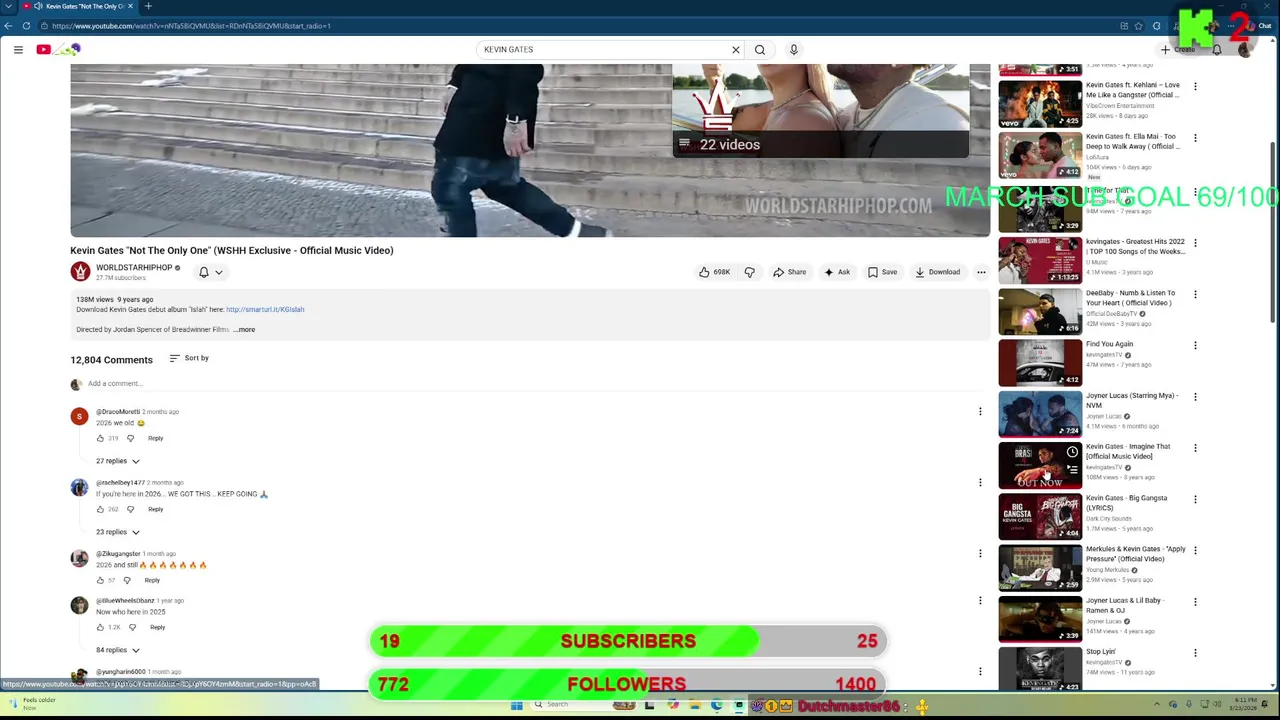Expand the 84 replies thread
Image resolution: width=1280 pixels, height=720 pixels.
point(118,650)
